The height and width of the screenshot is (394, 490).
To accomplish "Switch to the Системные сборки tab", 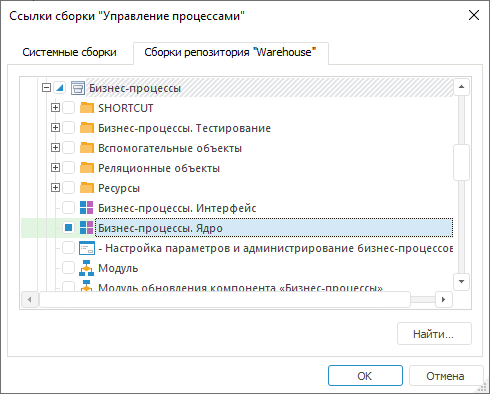I will click(x=69, y=52).
